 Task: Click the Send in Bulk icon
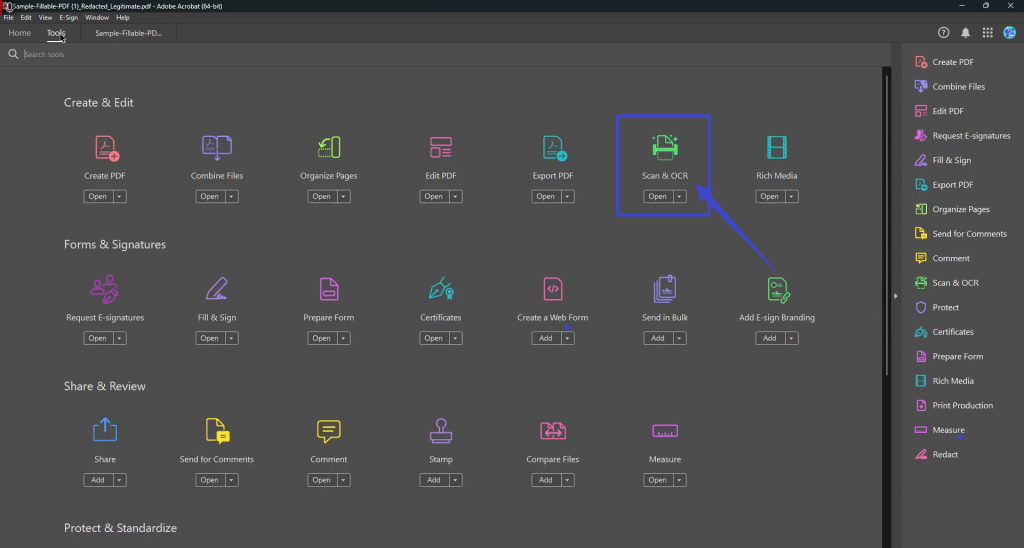coord(665,289)
